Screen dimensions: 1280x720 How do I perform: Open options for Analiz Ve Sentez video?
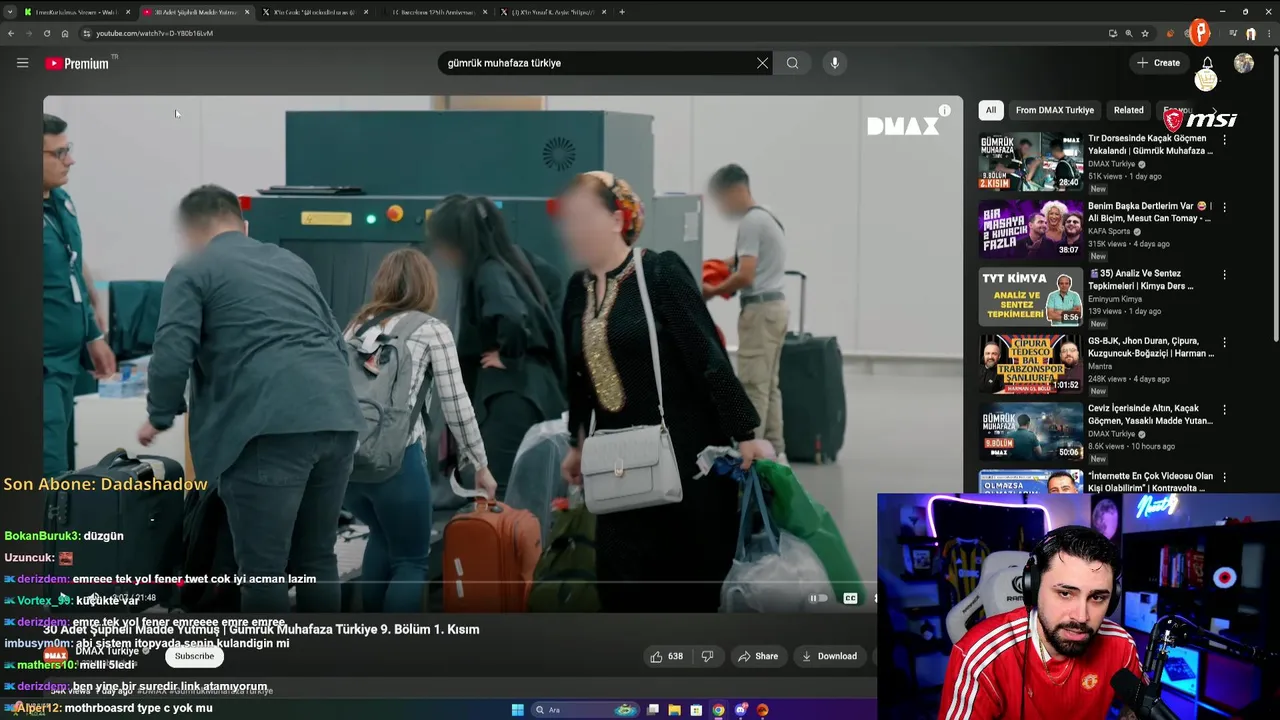1224,274
